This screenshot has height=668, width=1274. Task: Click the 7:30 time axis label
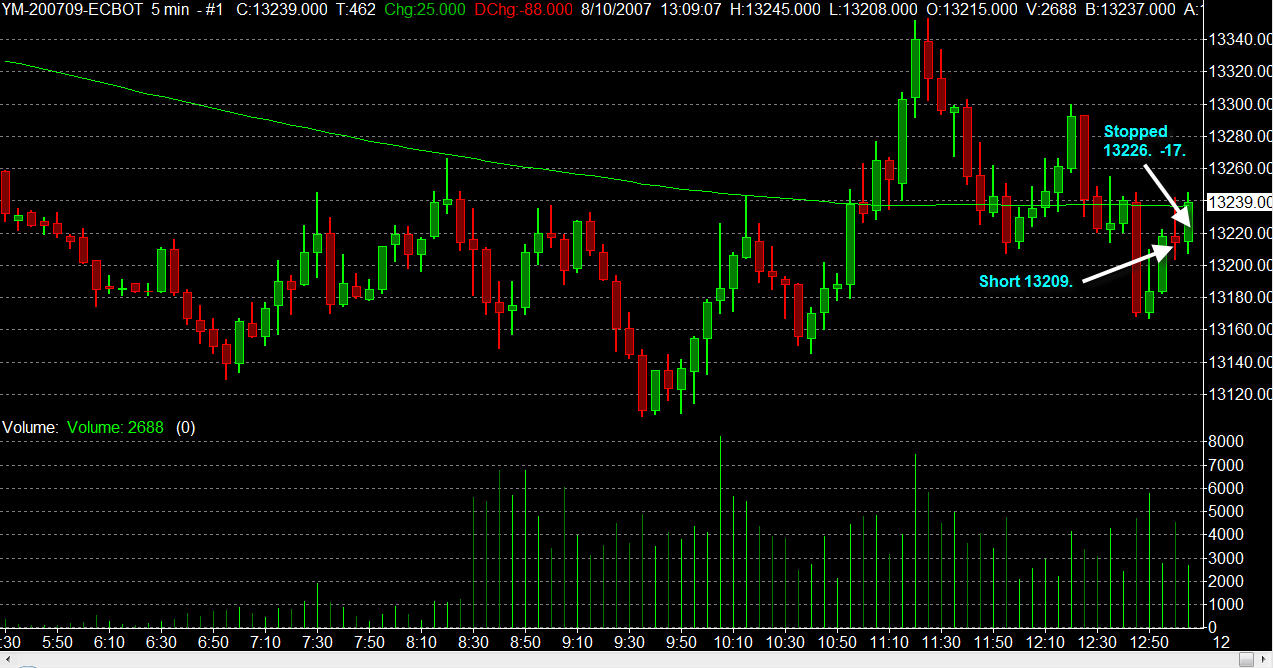(x=317, y=641)
